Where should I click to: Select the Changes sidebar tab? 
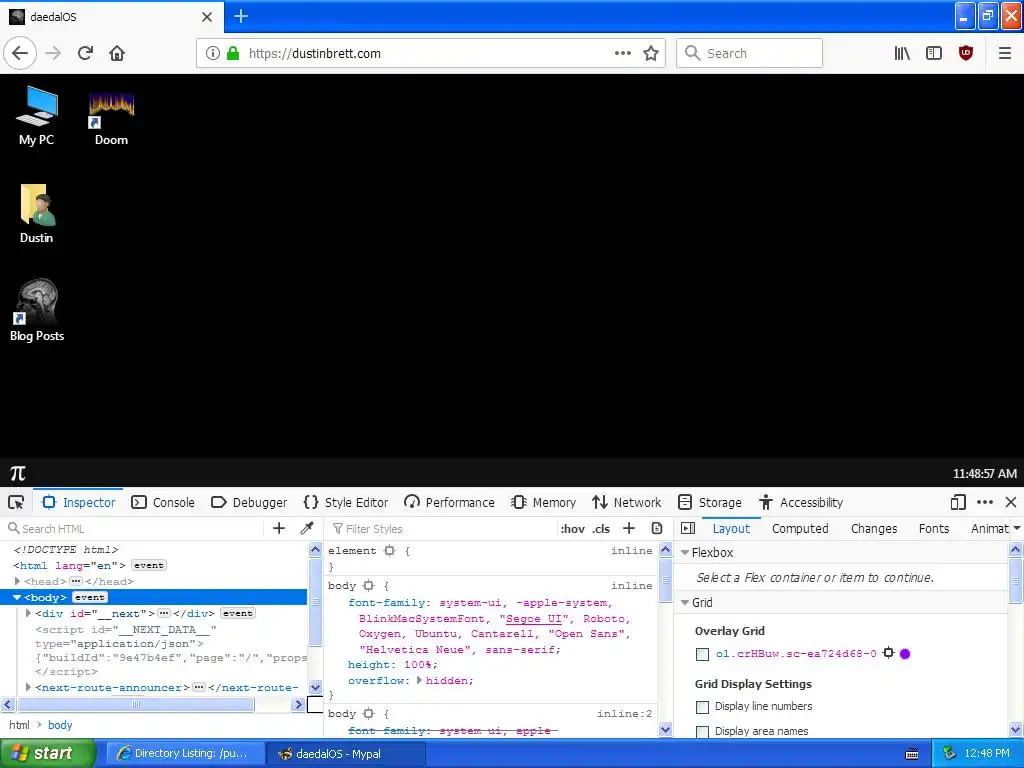[874, 528]
